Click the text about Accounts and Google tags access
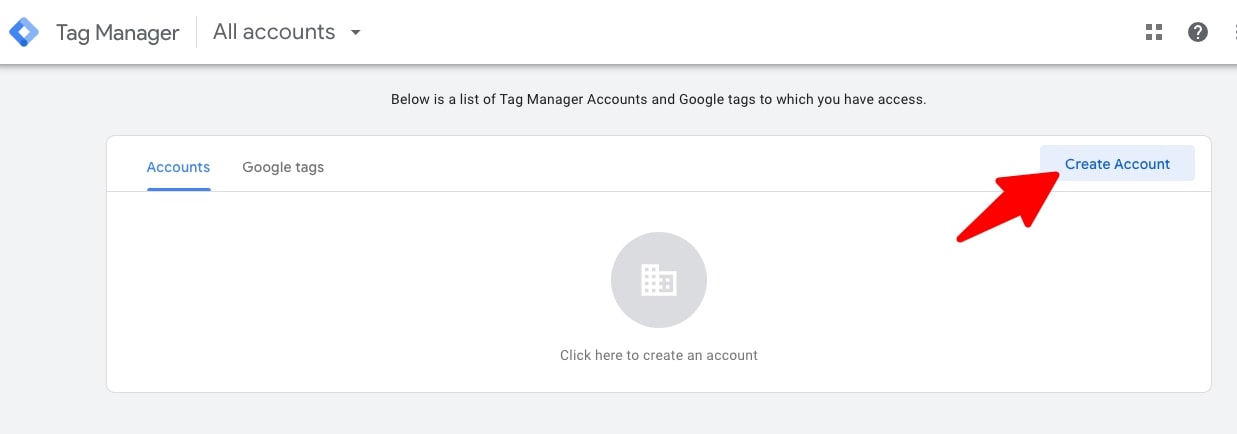This screenshot has width=1237, height=434. point(659,100)
